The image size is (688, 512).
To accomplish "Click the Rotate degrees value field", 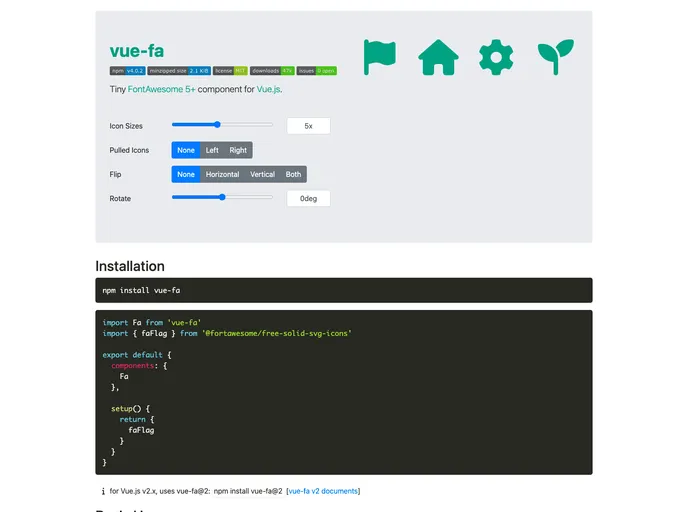I will tap(308, 198).
